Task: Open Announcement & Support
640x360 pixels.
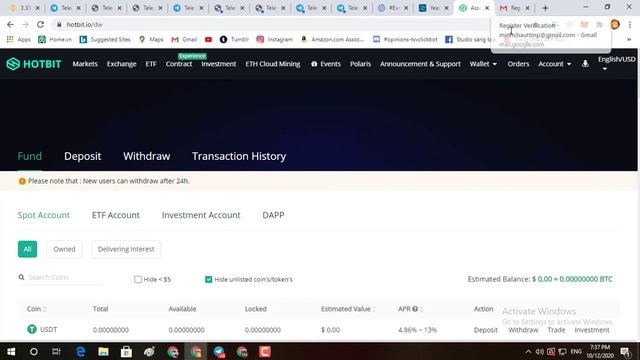Action: click(420, 64)
